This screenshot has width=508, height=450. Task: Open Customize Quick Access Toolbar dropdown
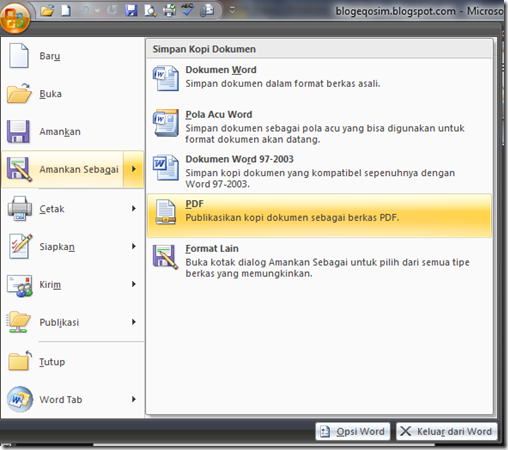pos(232,10)
